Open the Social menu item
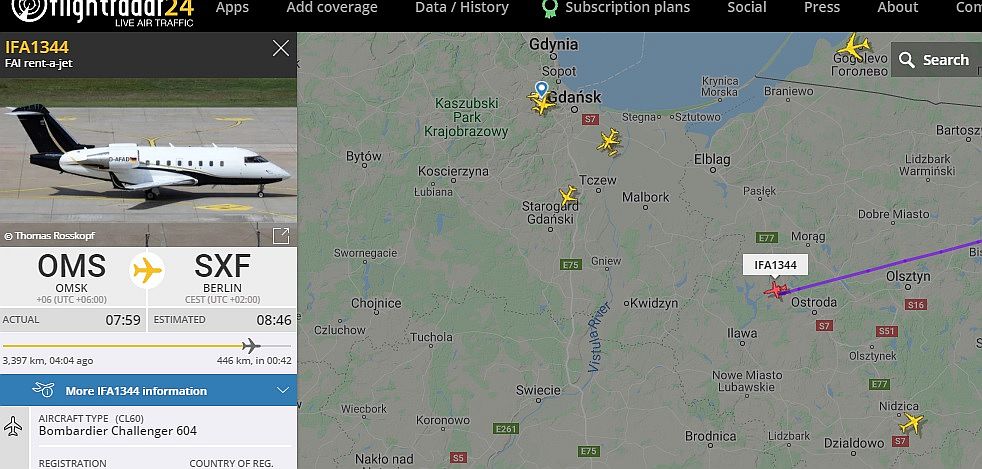 point(747,8)
